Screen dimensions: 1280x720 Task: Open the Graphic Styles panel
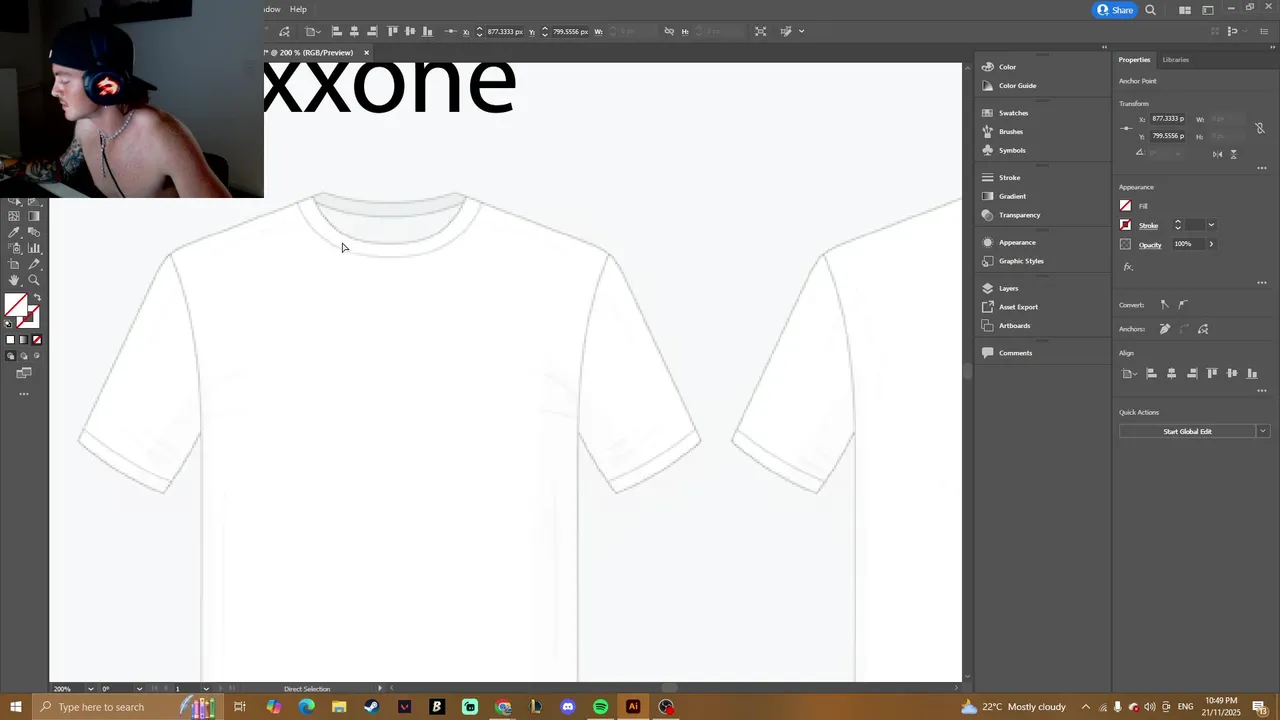tap(1021, 261)
